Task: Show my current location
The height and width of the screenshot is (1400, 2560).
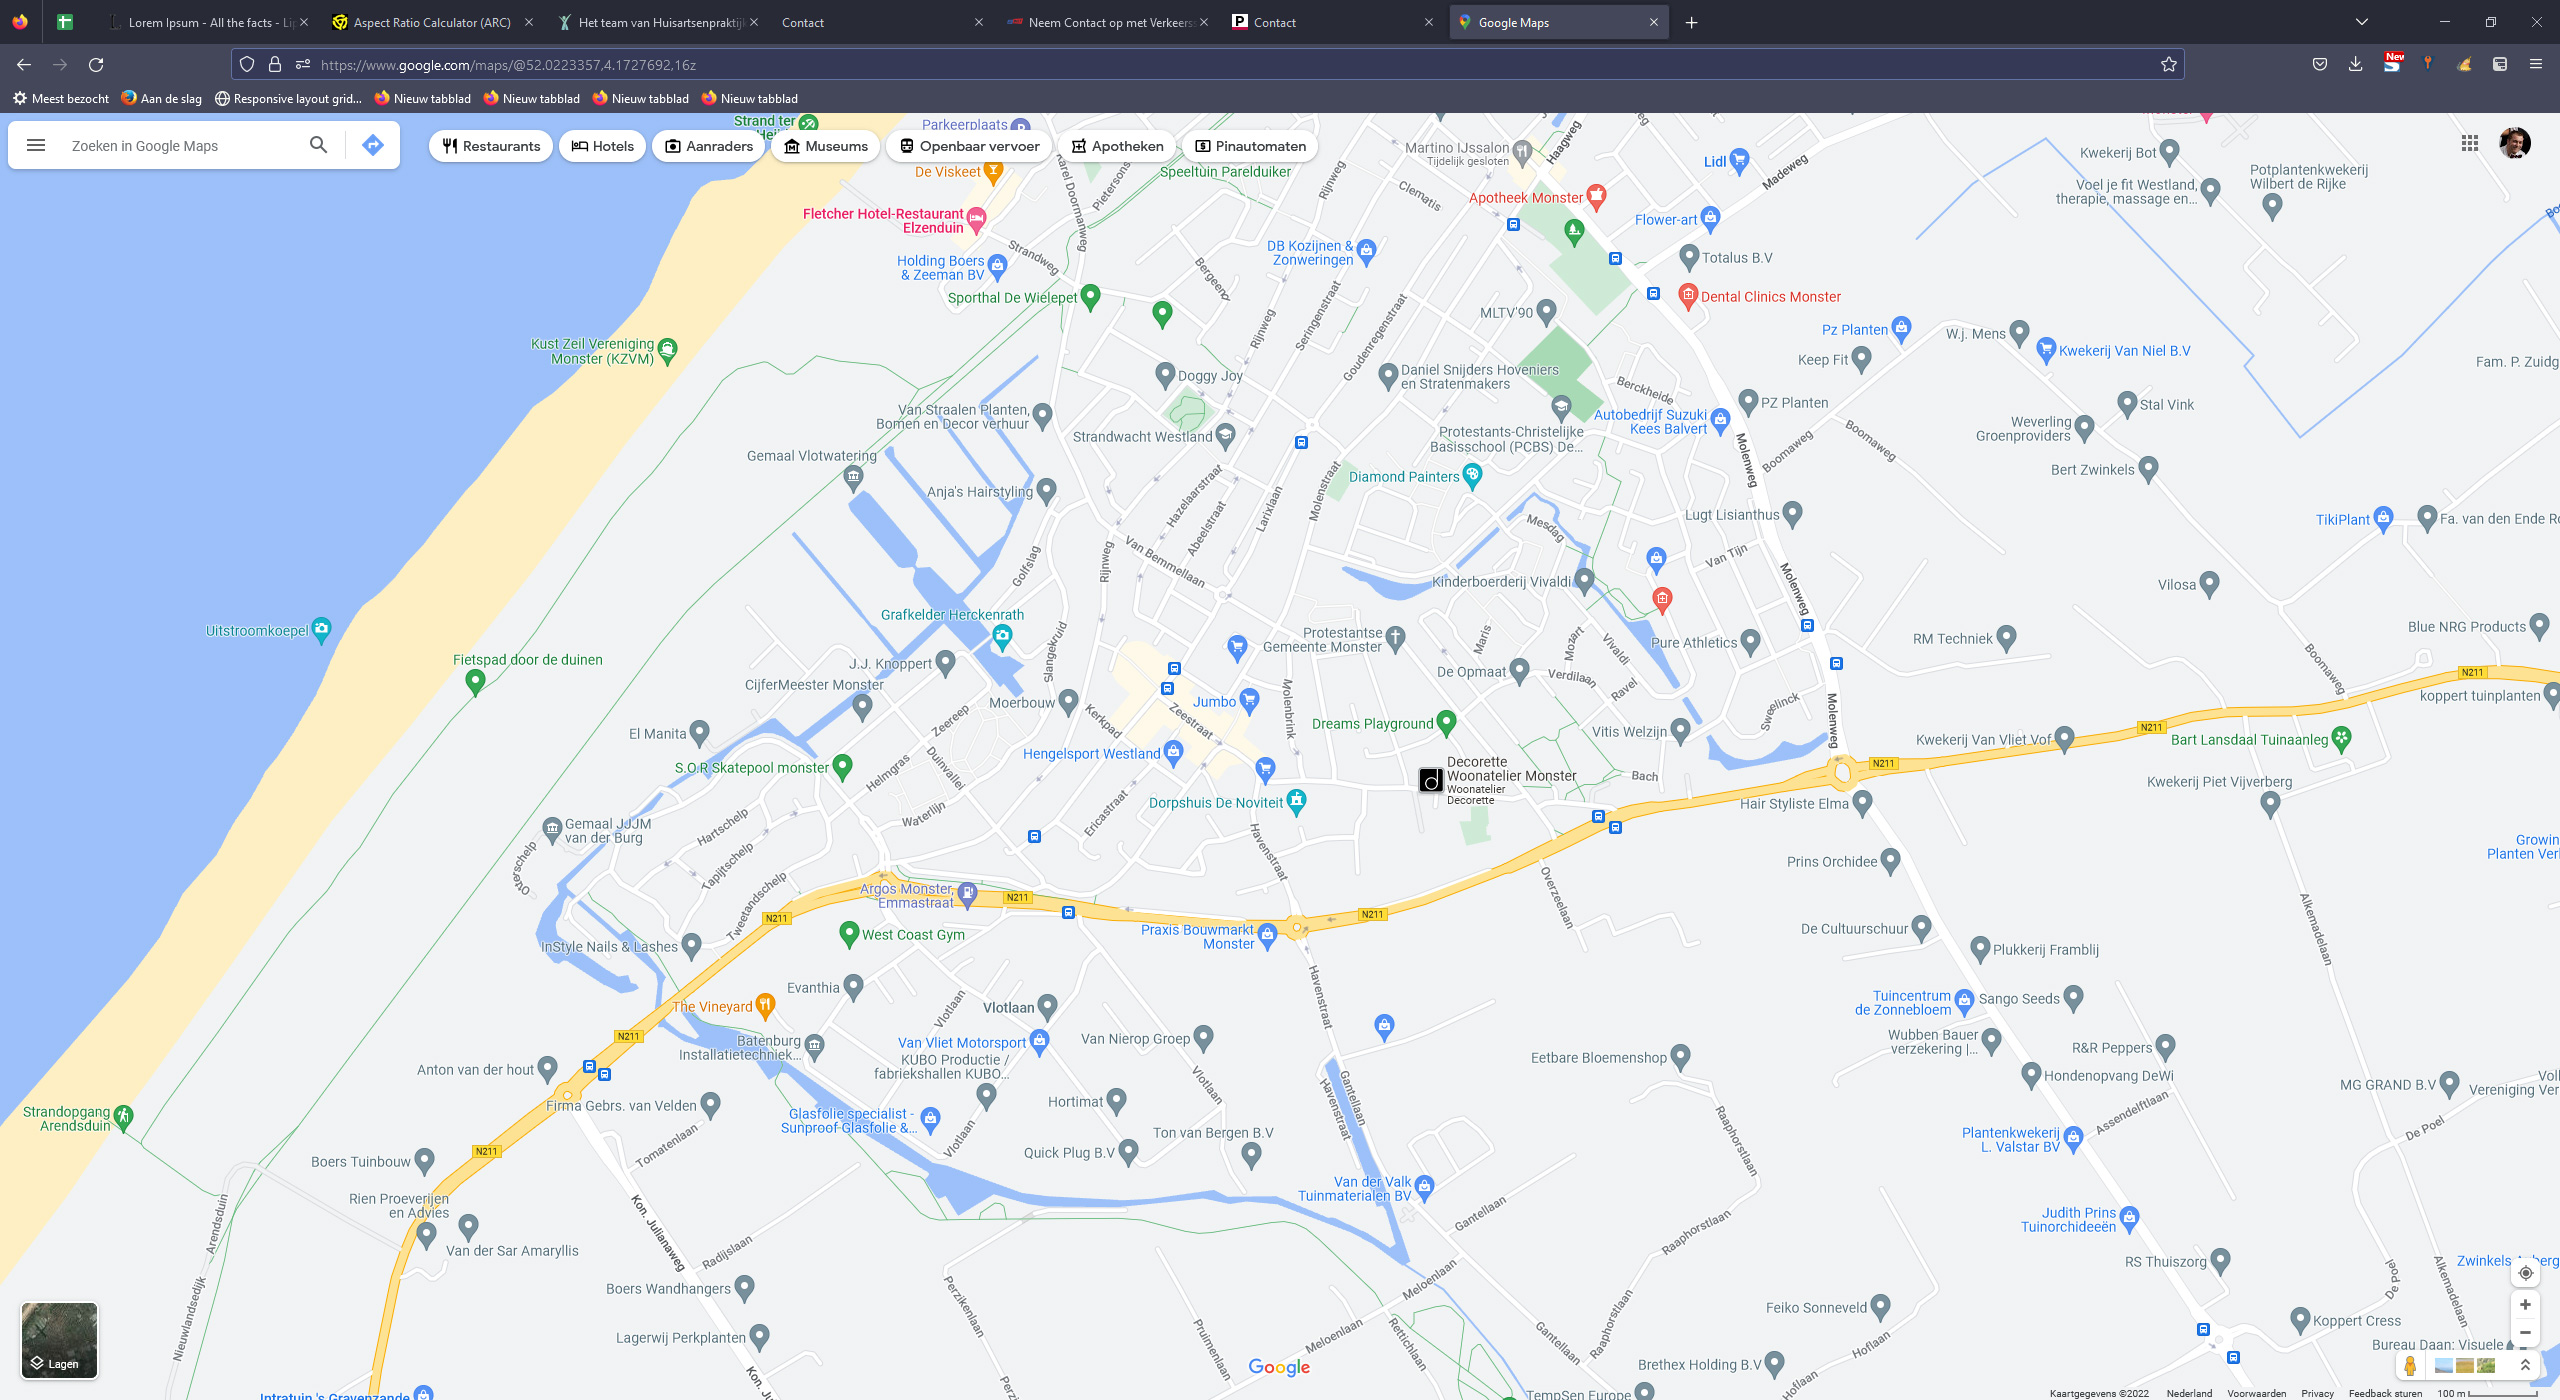Action: point(2525,1273)
